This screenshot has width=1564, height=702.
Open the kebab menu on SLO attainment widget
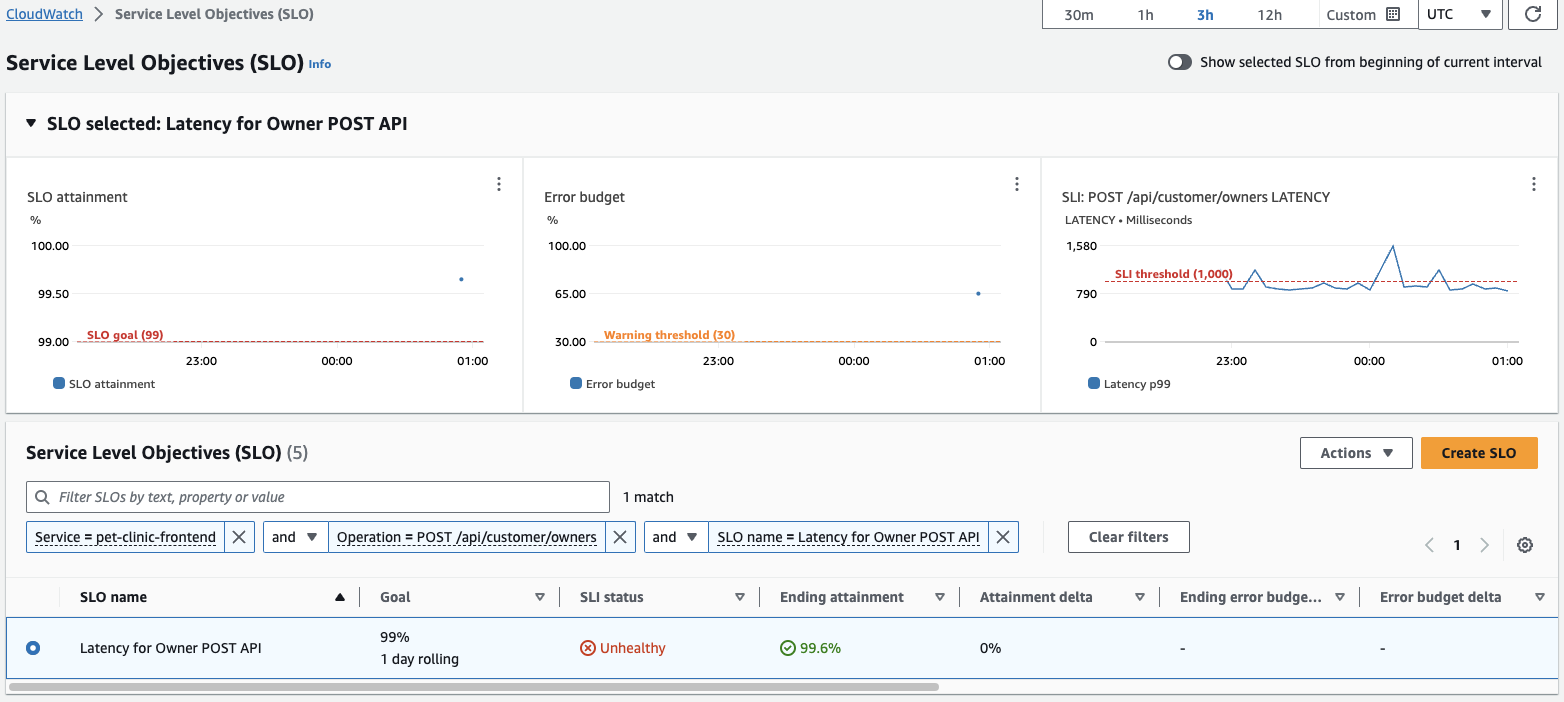pyautogui.click(x=499, y=184)
